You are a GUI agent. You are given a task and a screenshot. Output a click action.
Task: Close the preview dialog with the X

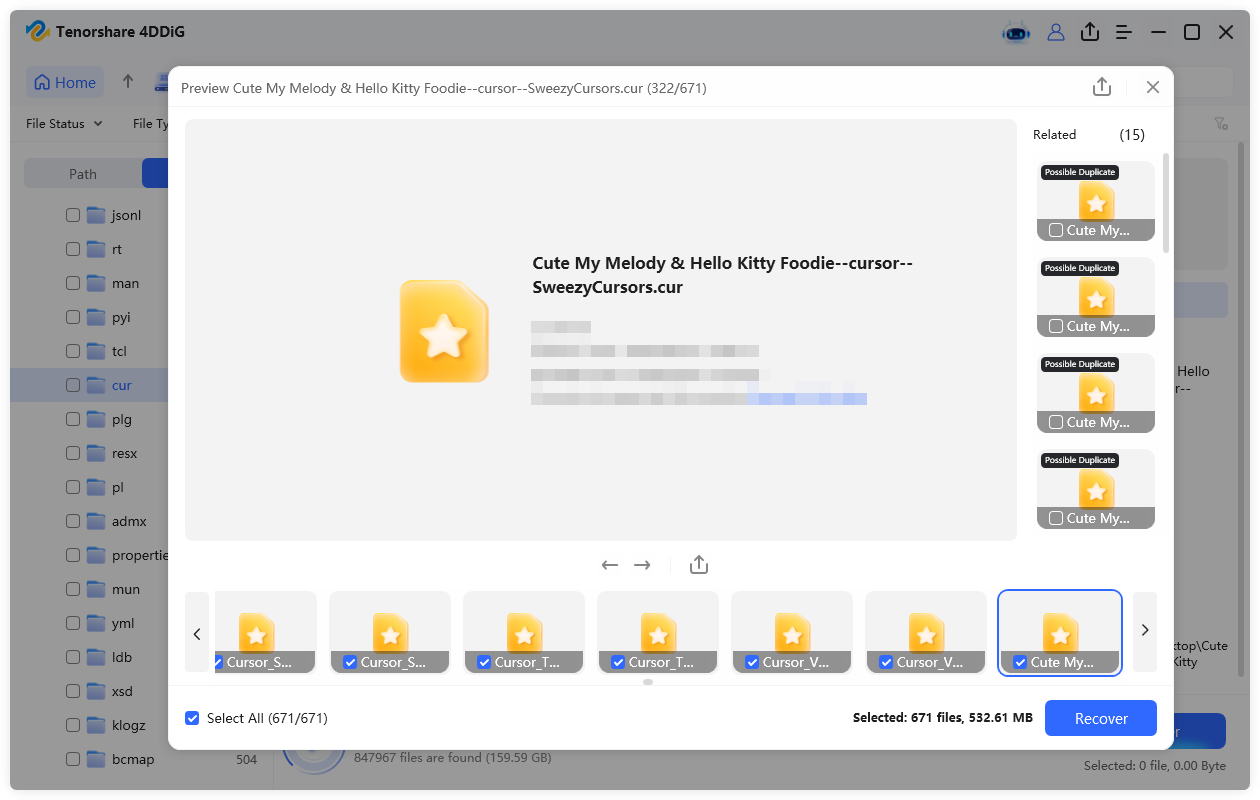click(1153, 87)
